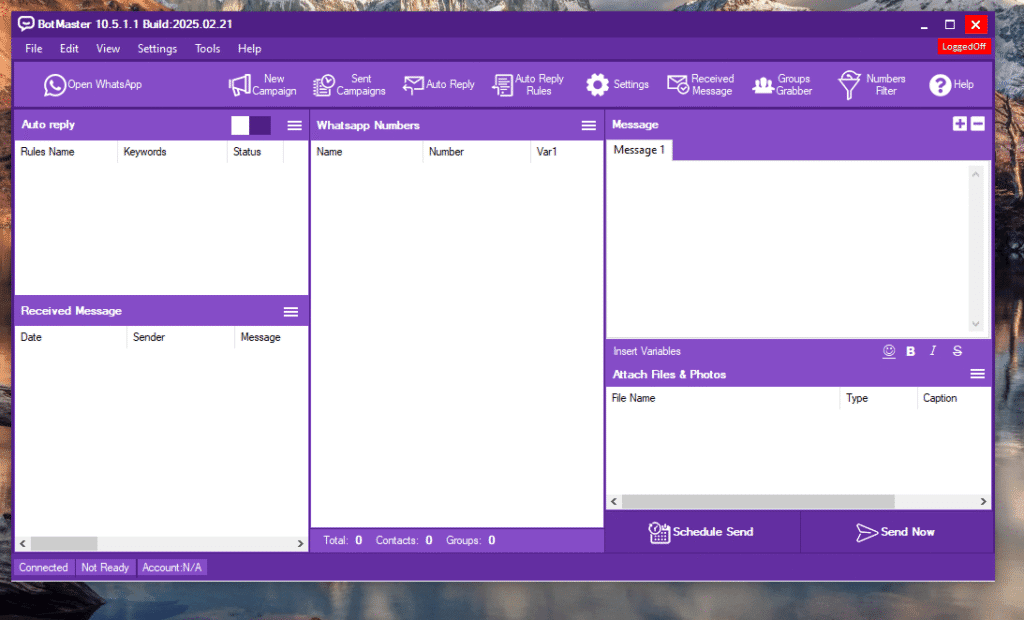
Task: Open Received Message from the toolbar
Action: click(x=700, y=84)
